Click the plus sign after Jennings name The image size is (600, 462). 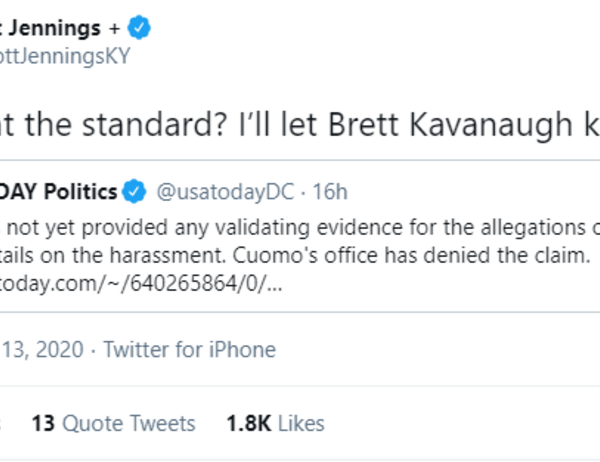pyautogui.click(x=112, y=27)
